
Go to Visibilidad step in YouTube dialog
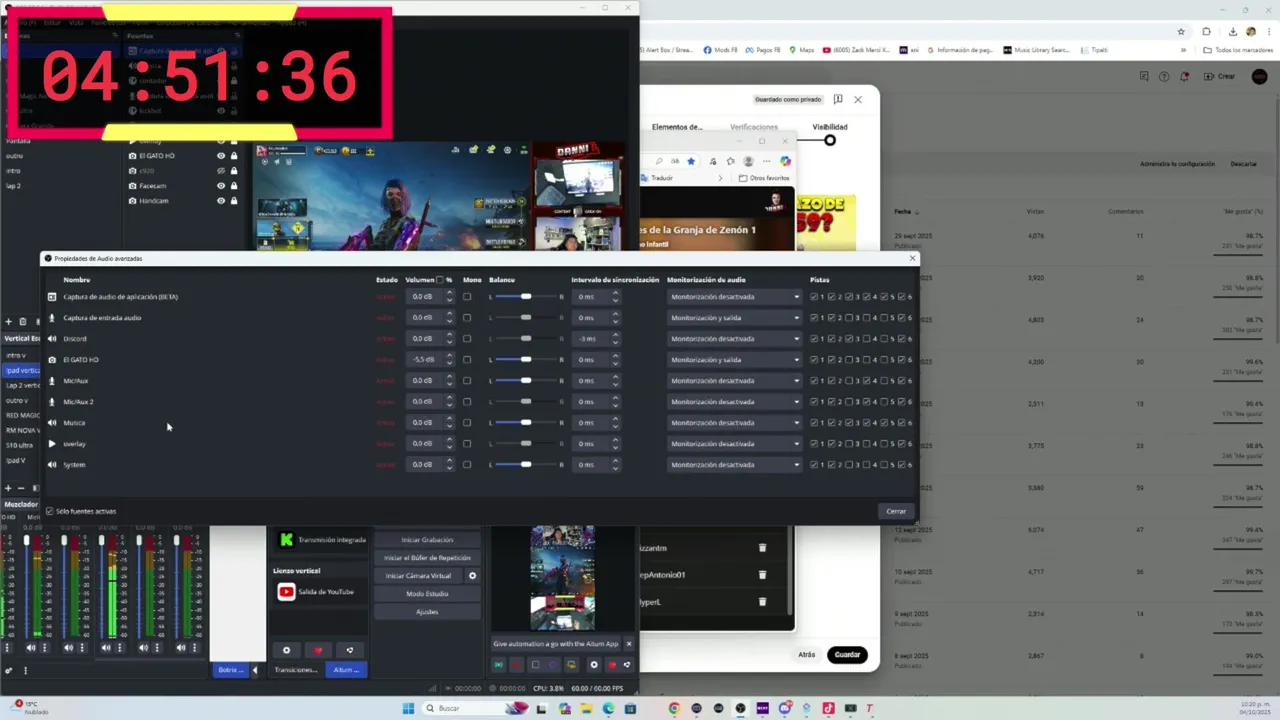pyautogui.click(x=829, y=127)
